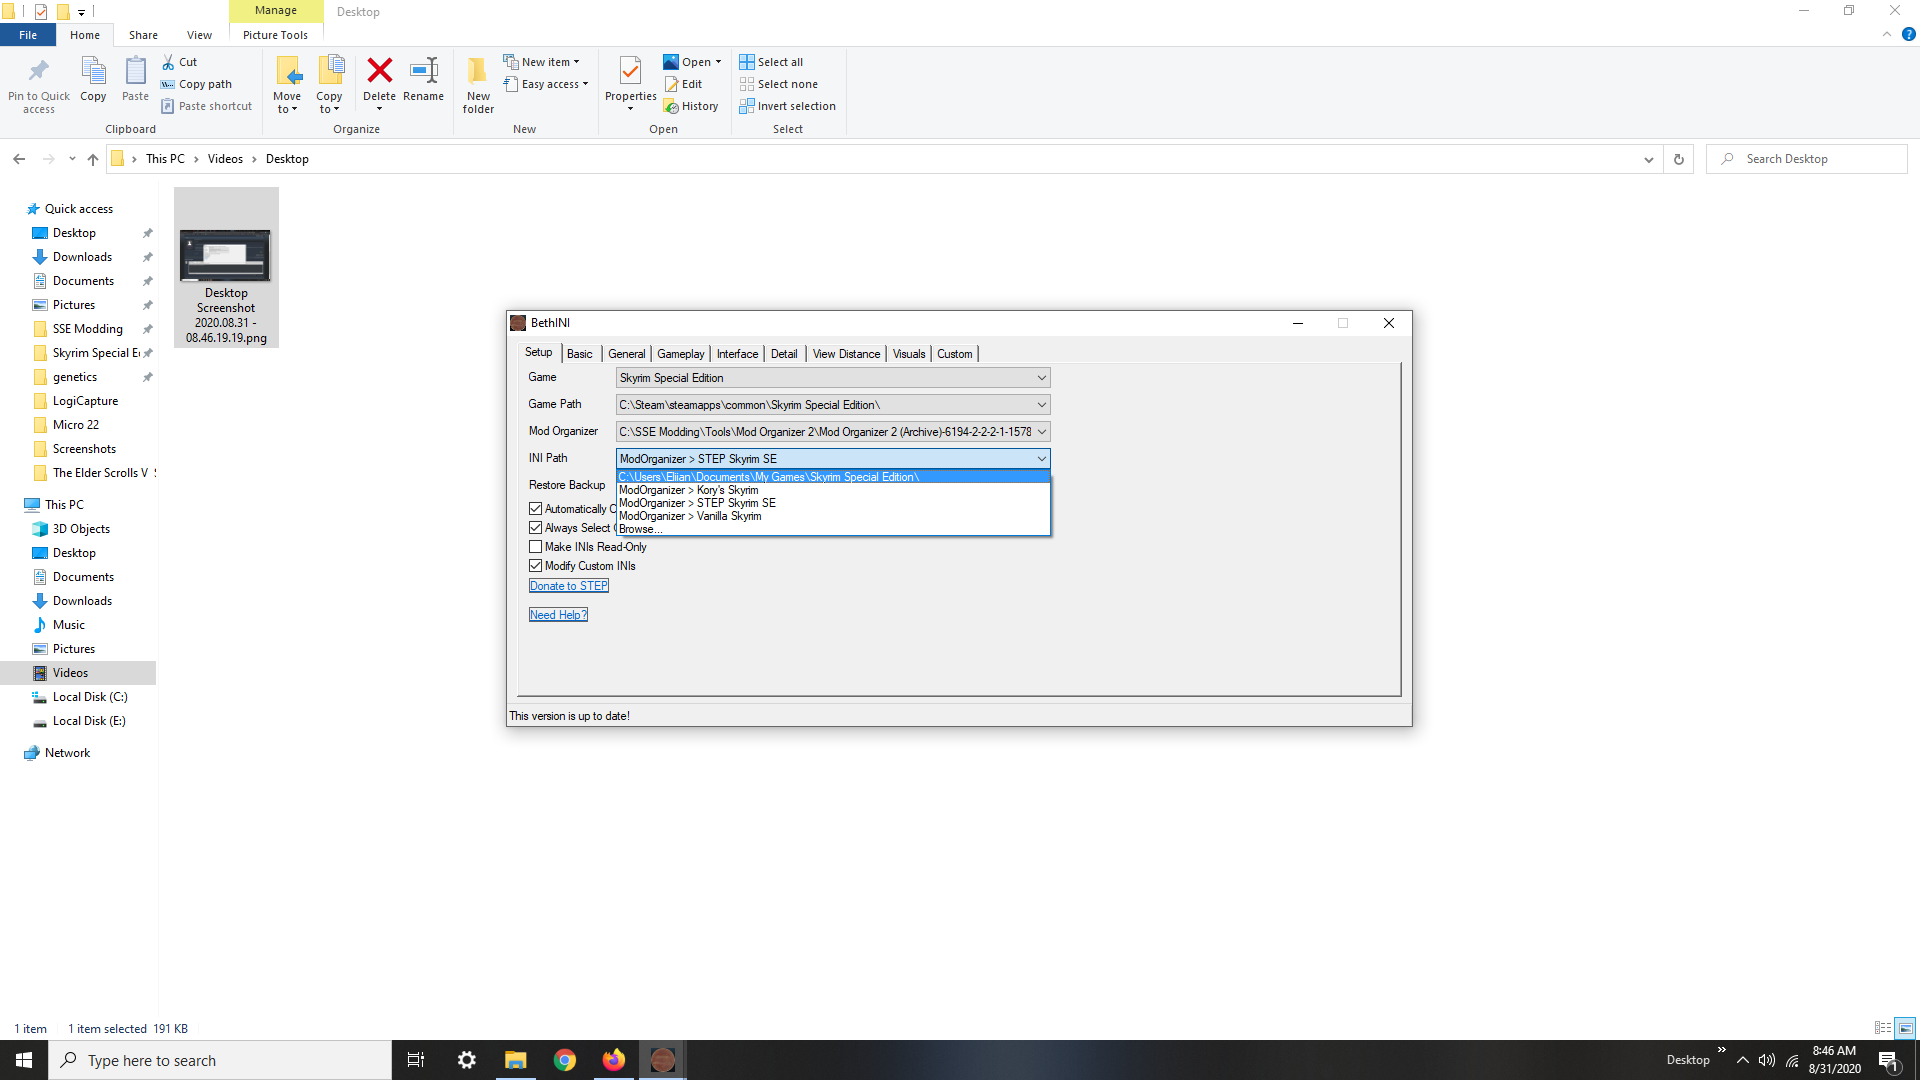Click This PC in address breadcrumb

click(165, 159)
